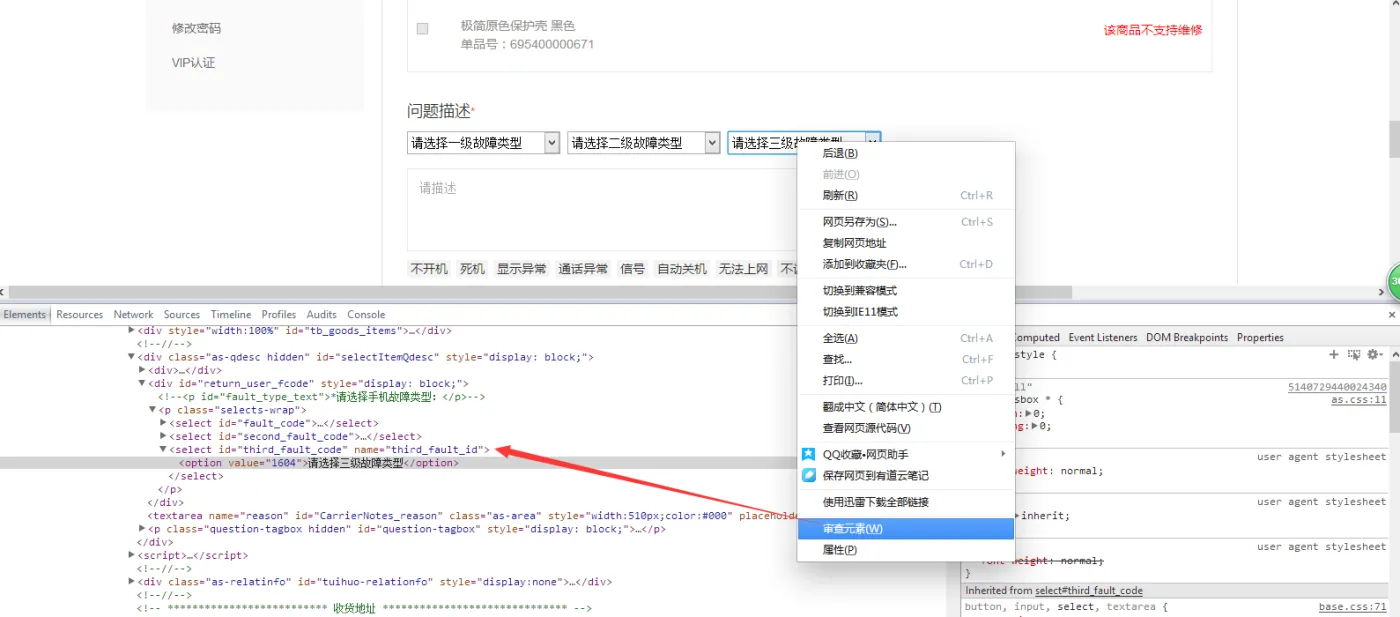
Task: Choose 后退(B) in the context menu
Action: 906,153
